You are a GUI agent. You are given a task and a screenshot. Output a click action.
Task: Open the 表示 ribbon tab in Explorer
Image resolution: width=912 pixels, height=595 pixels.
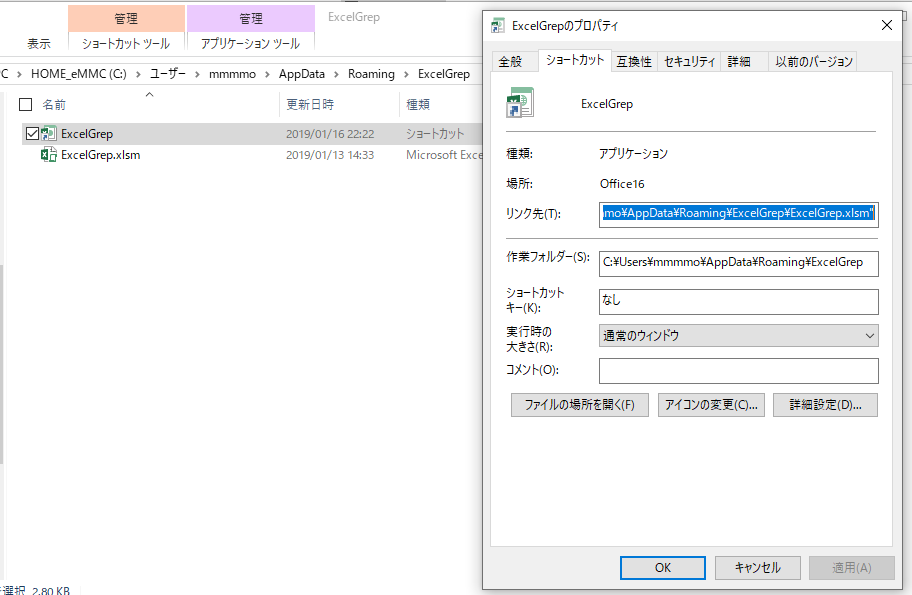[38, 44]
